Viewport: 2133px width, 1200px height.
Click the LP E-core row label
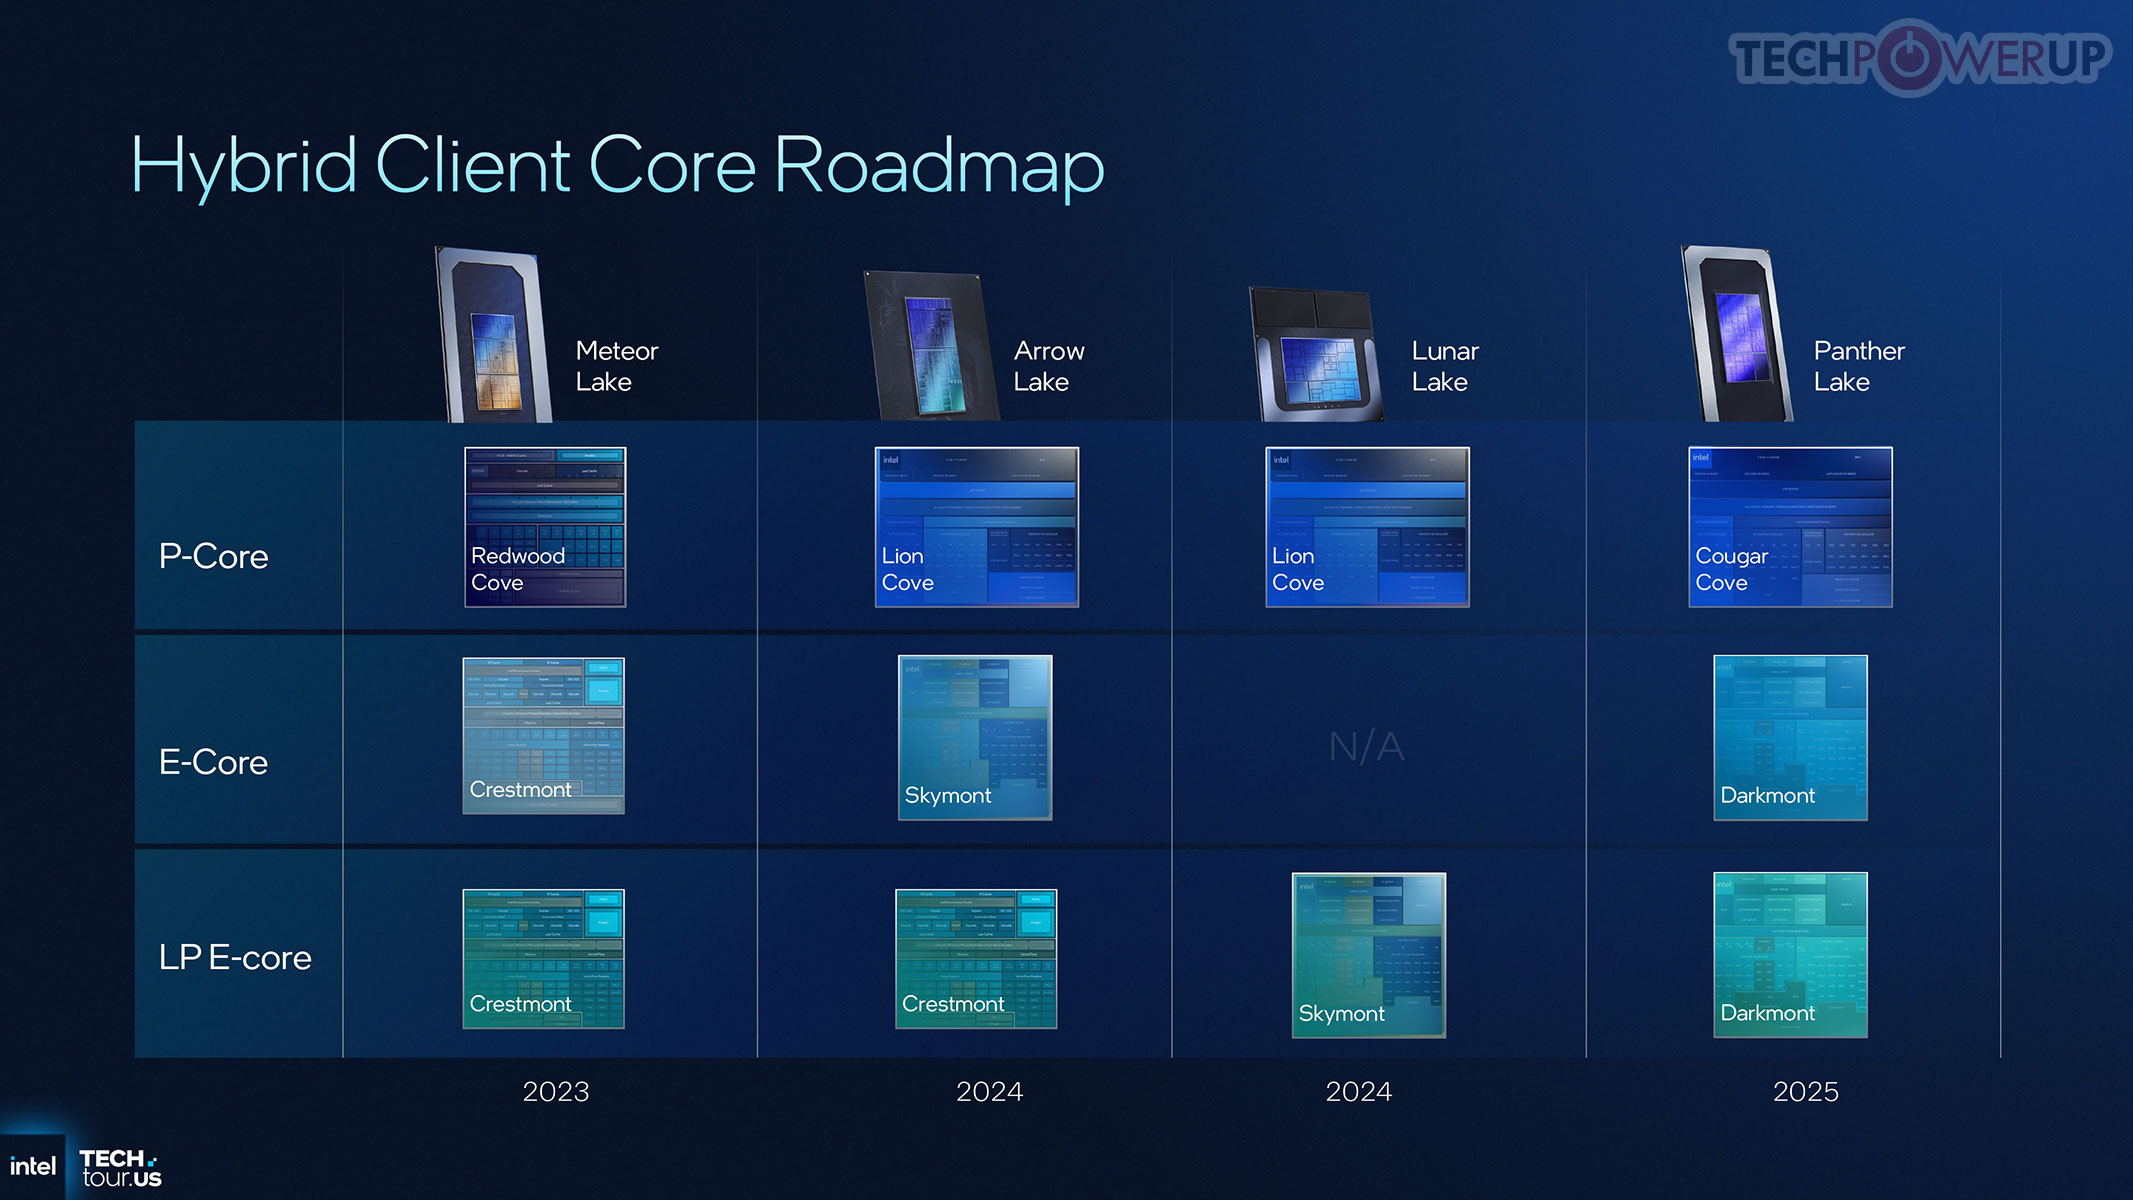point(235,957)
